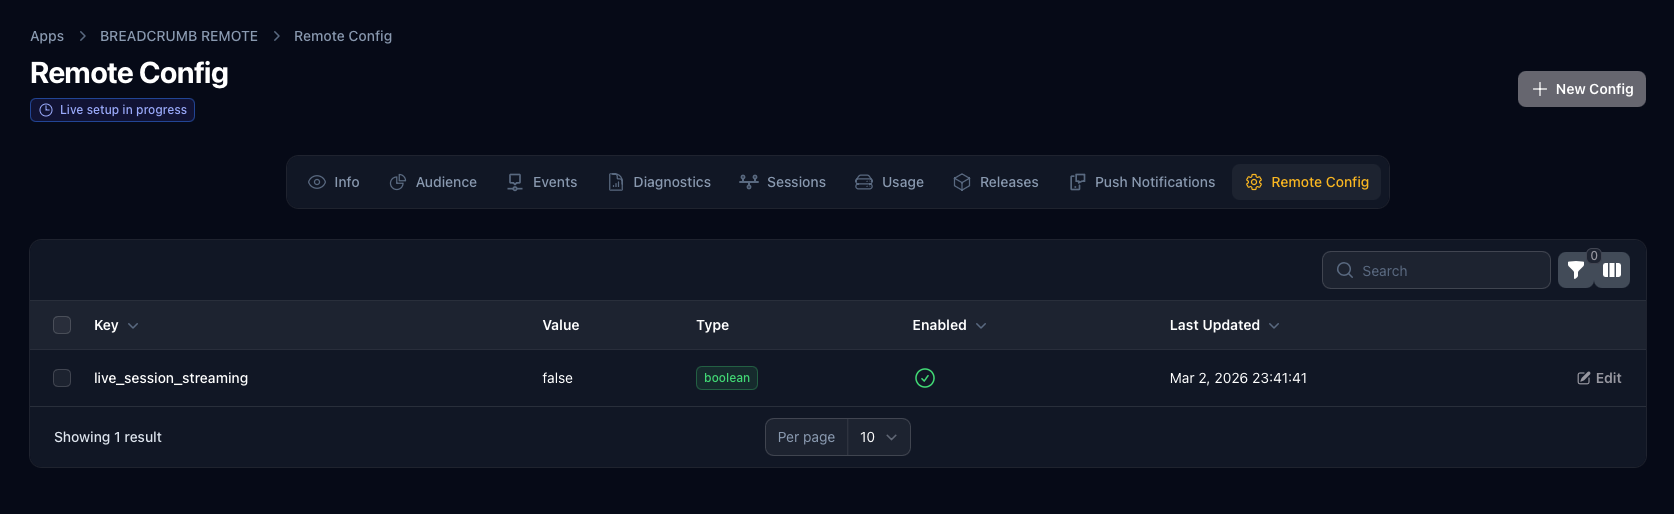The height and width of the screenshot is (514, 1674).
Task: Open the Push Notifications tab
Action: click(1142, 182)
